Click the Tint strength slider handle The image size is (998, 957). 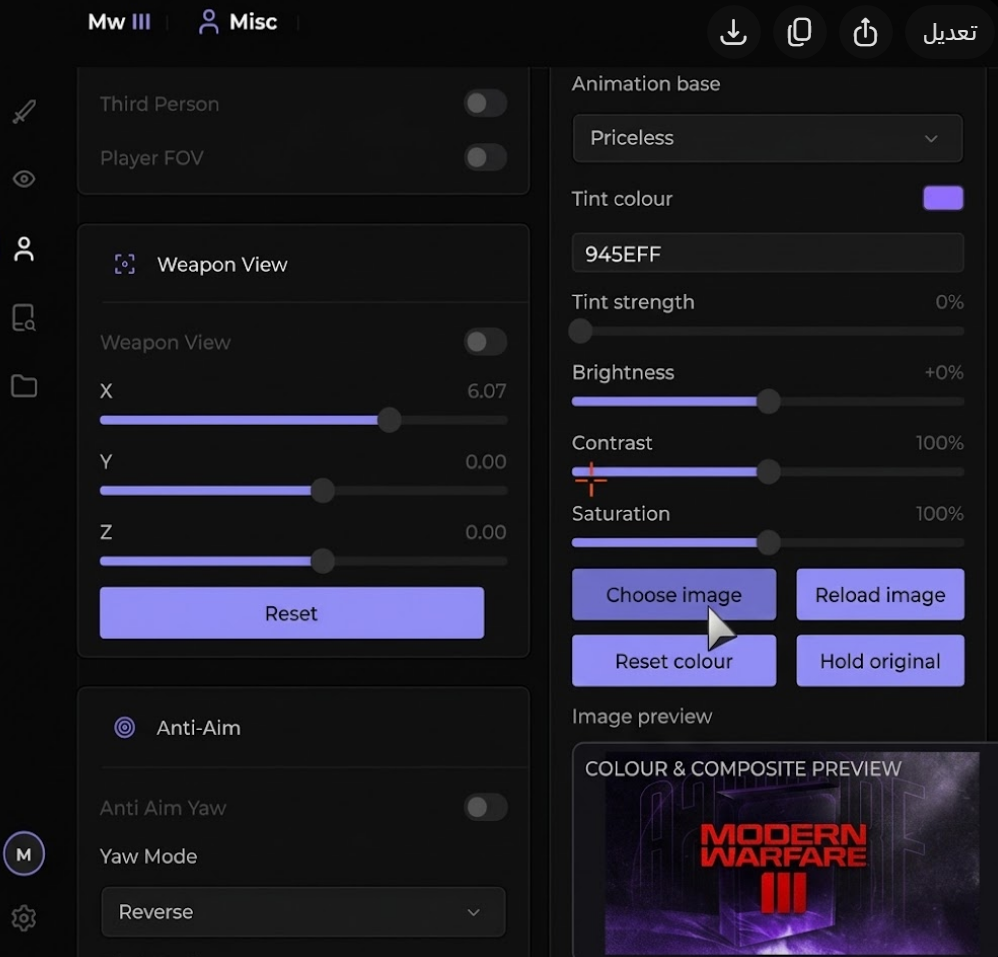[580, 331]
